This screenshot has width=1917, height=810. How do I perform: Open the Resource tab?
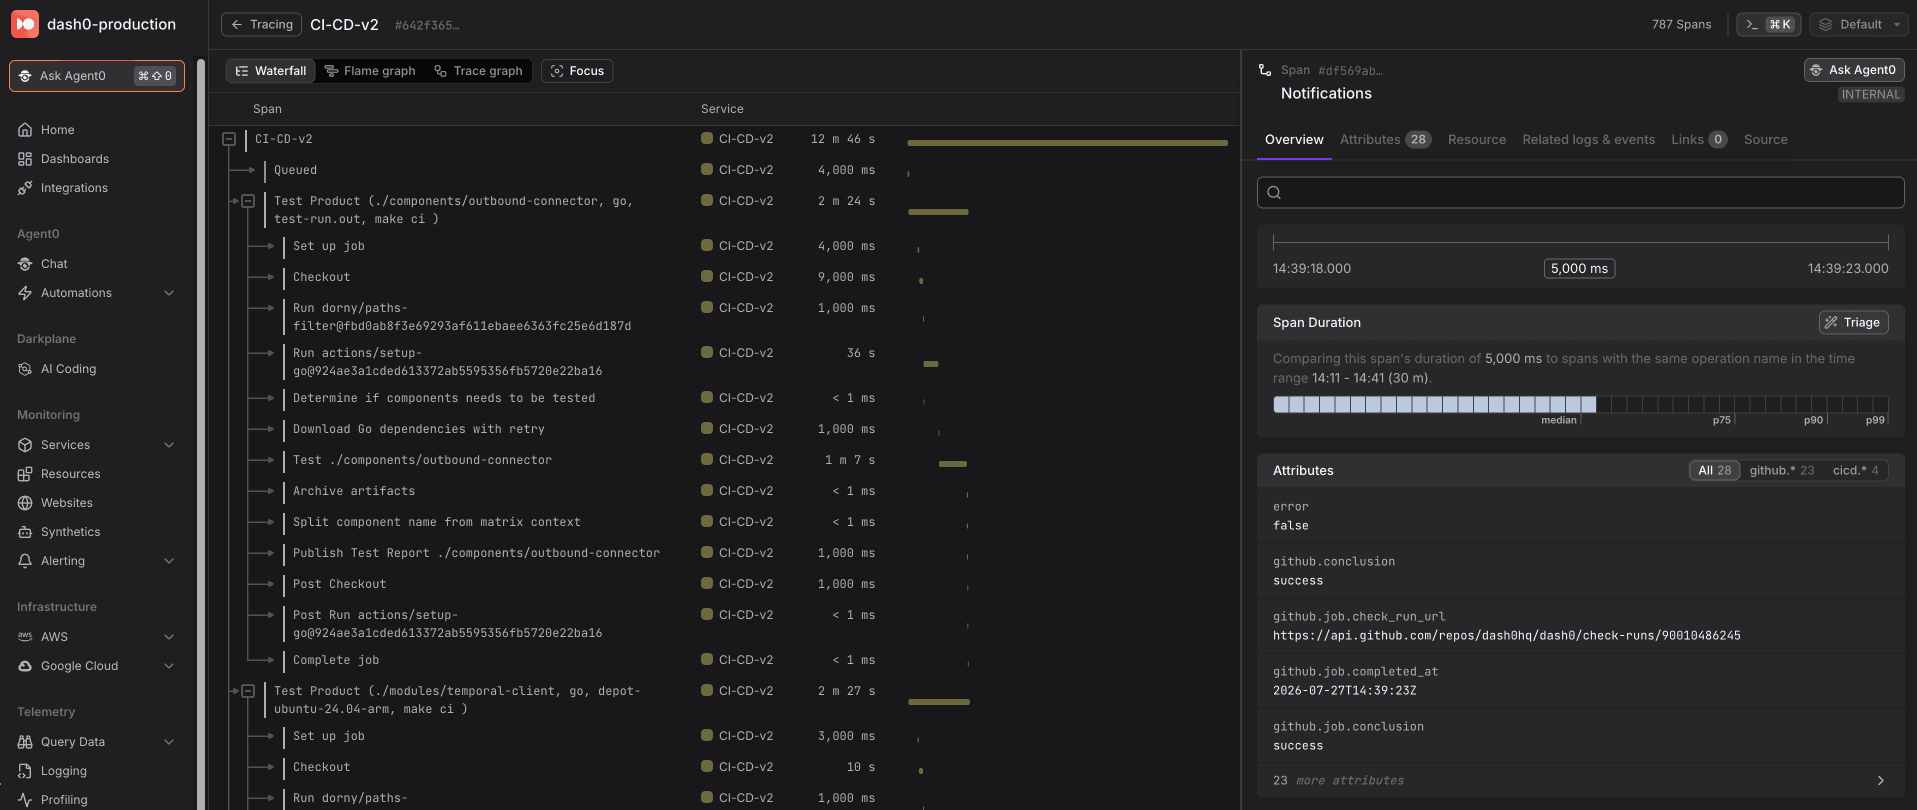coord(1476,140)
